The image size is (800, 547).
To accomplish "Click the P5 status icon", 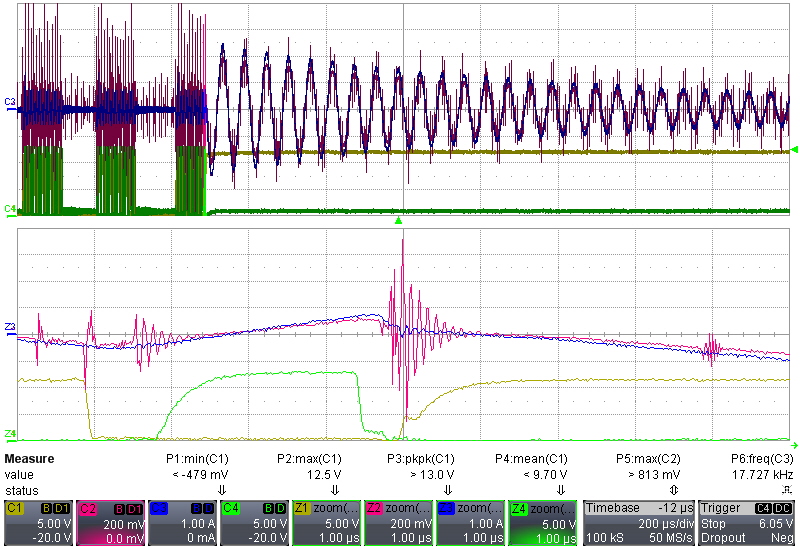I will click(x=673, y=490).
